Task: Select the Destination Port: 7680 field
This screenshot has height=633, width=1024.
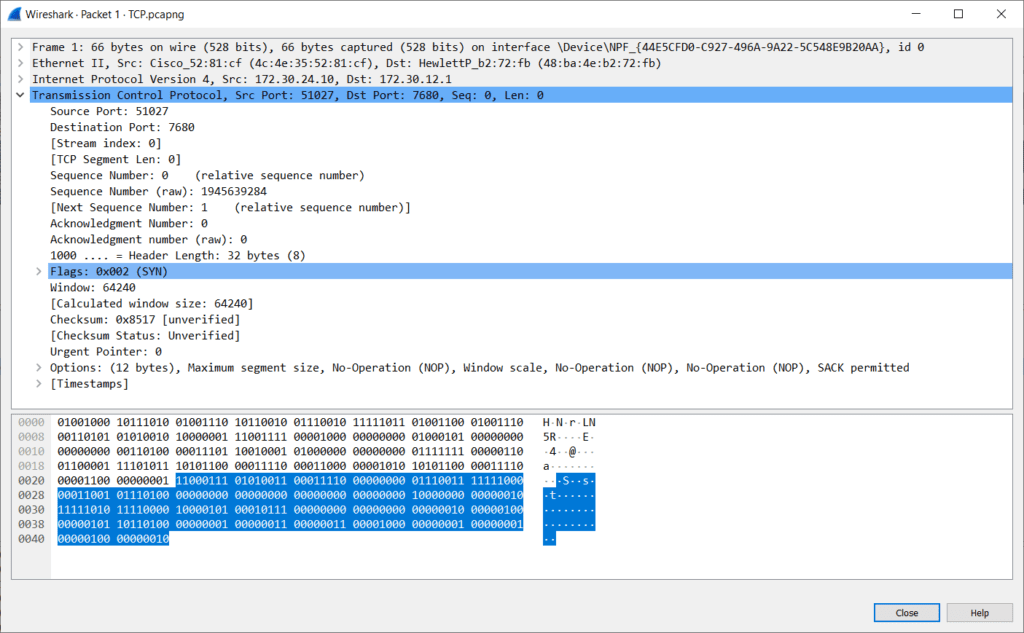Action: (122, 127)
